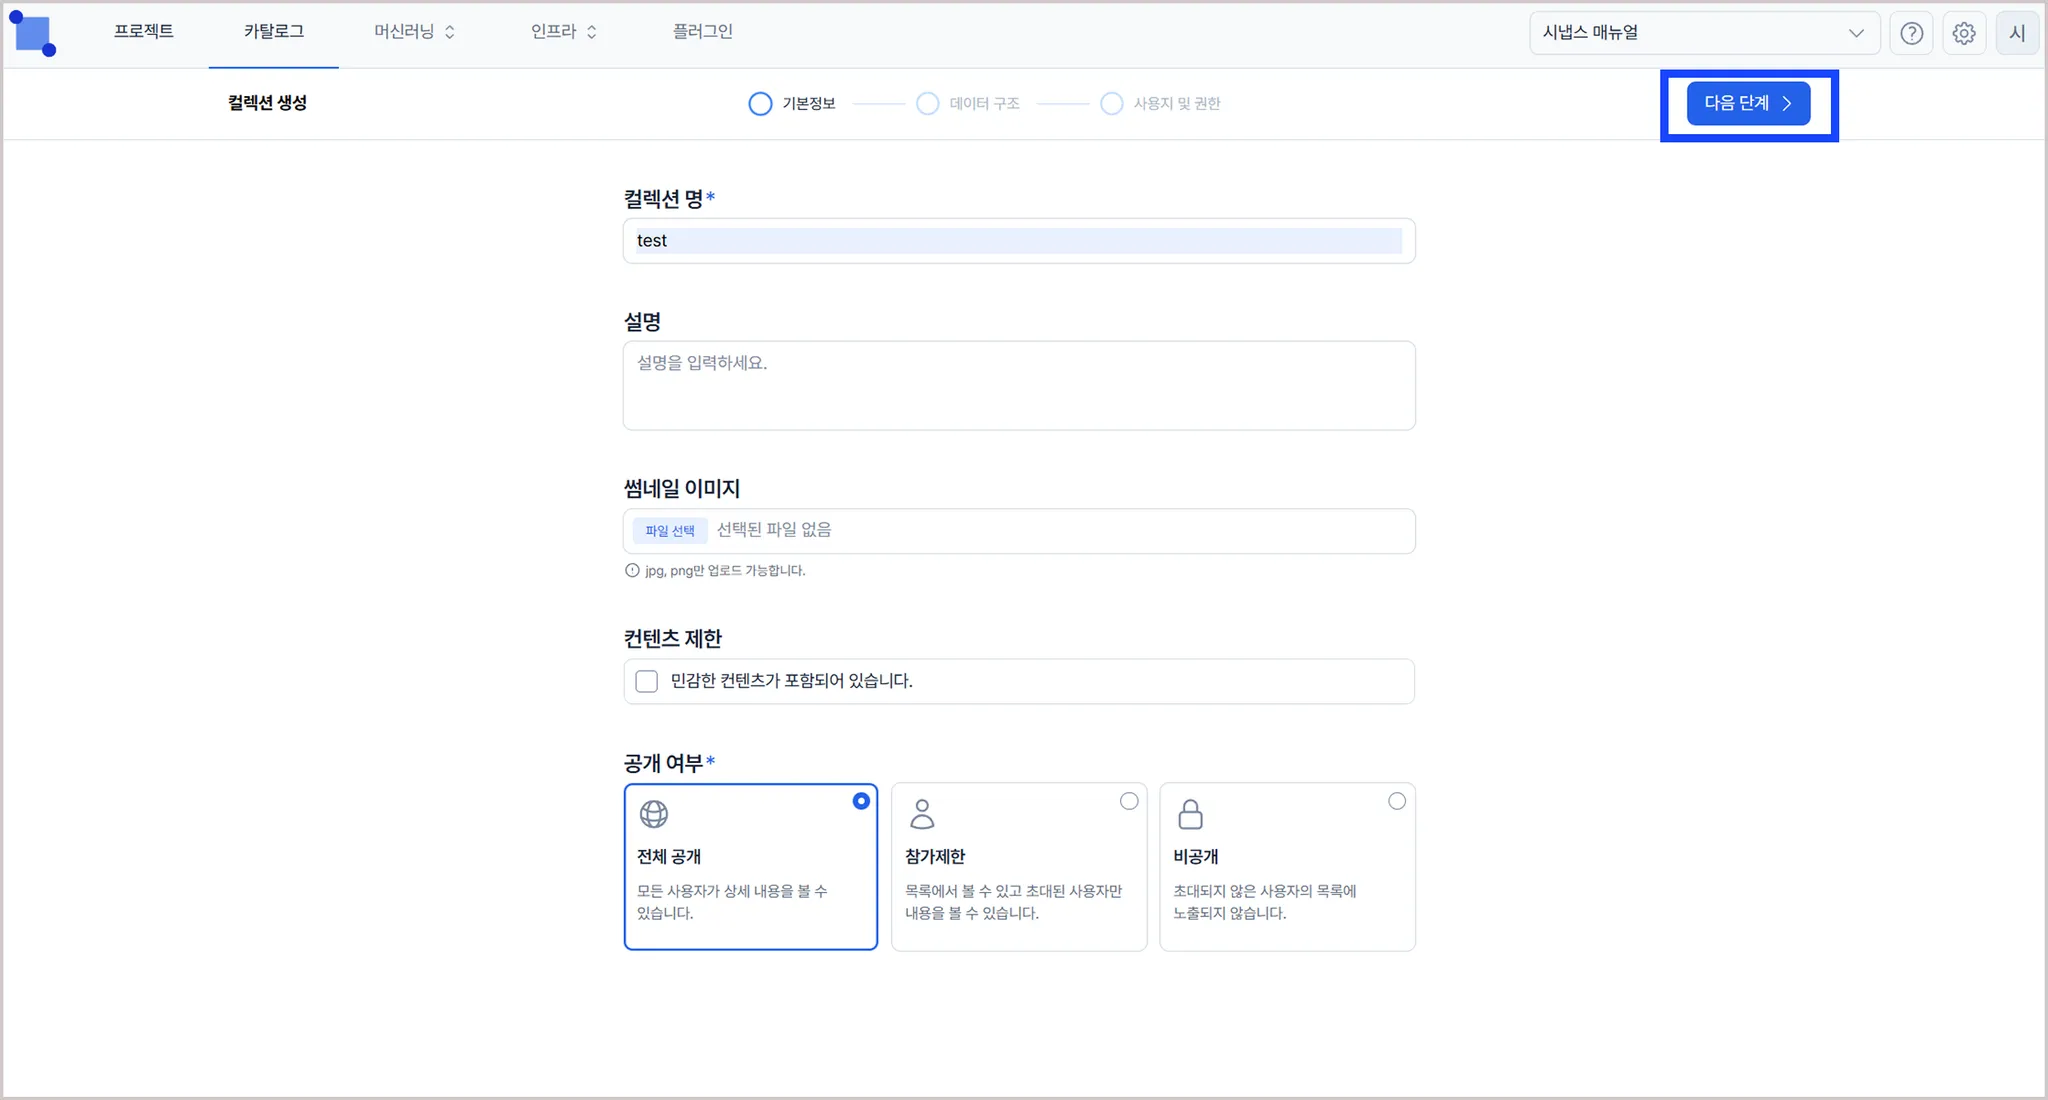Open the help question mark icon

1911,33
